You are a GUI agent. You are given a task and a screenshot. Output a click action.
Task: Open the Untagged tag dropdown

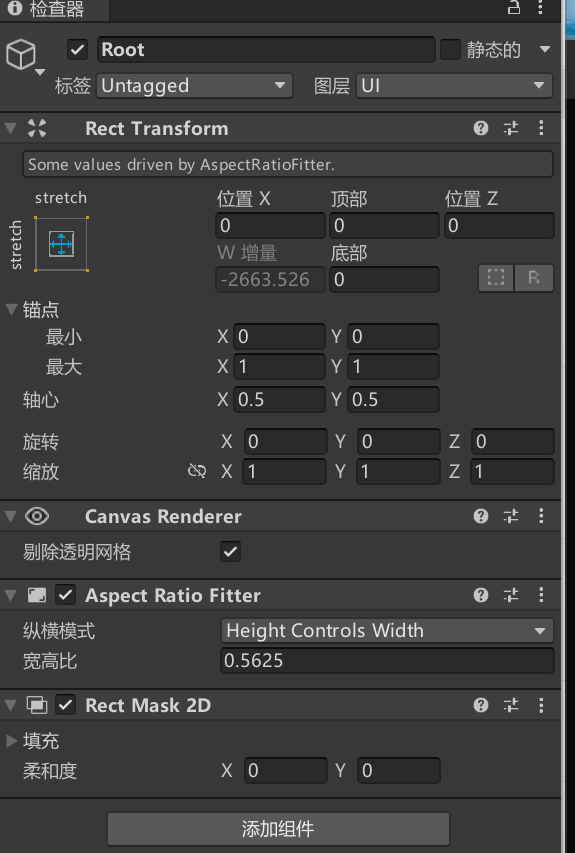point(194,85)
